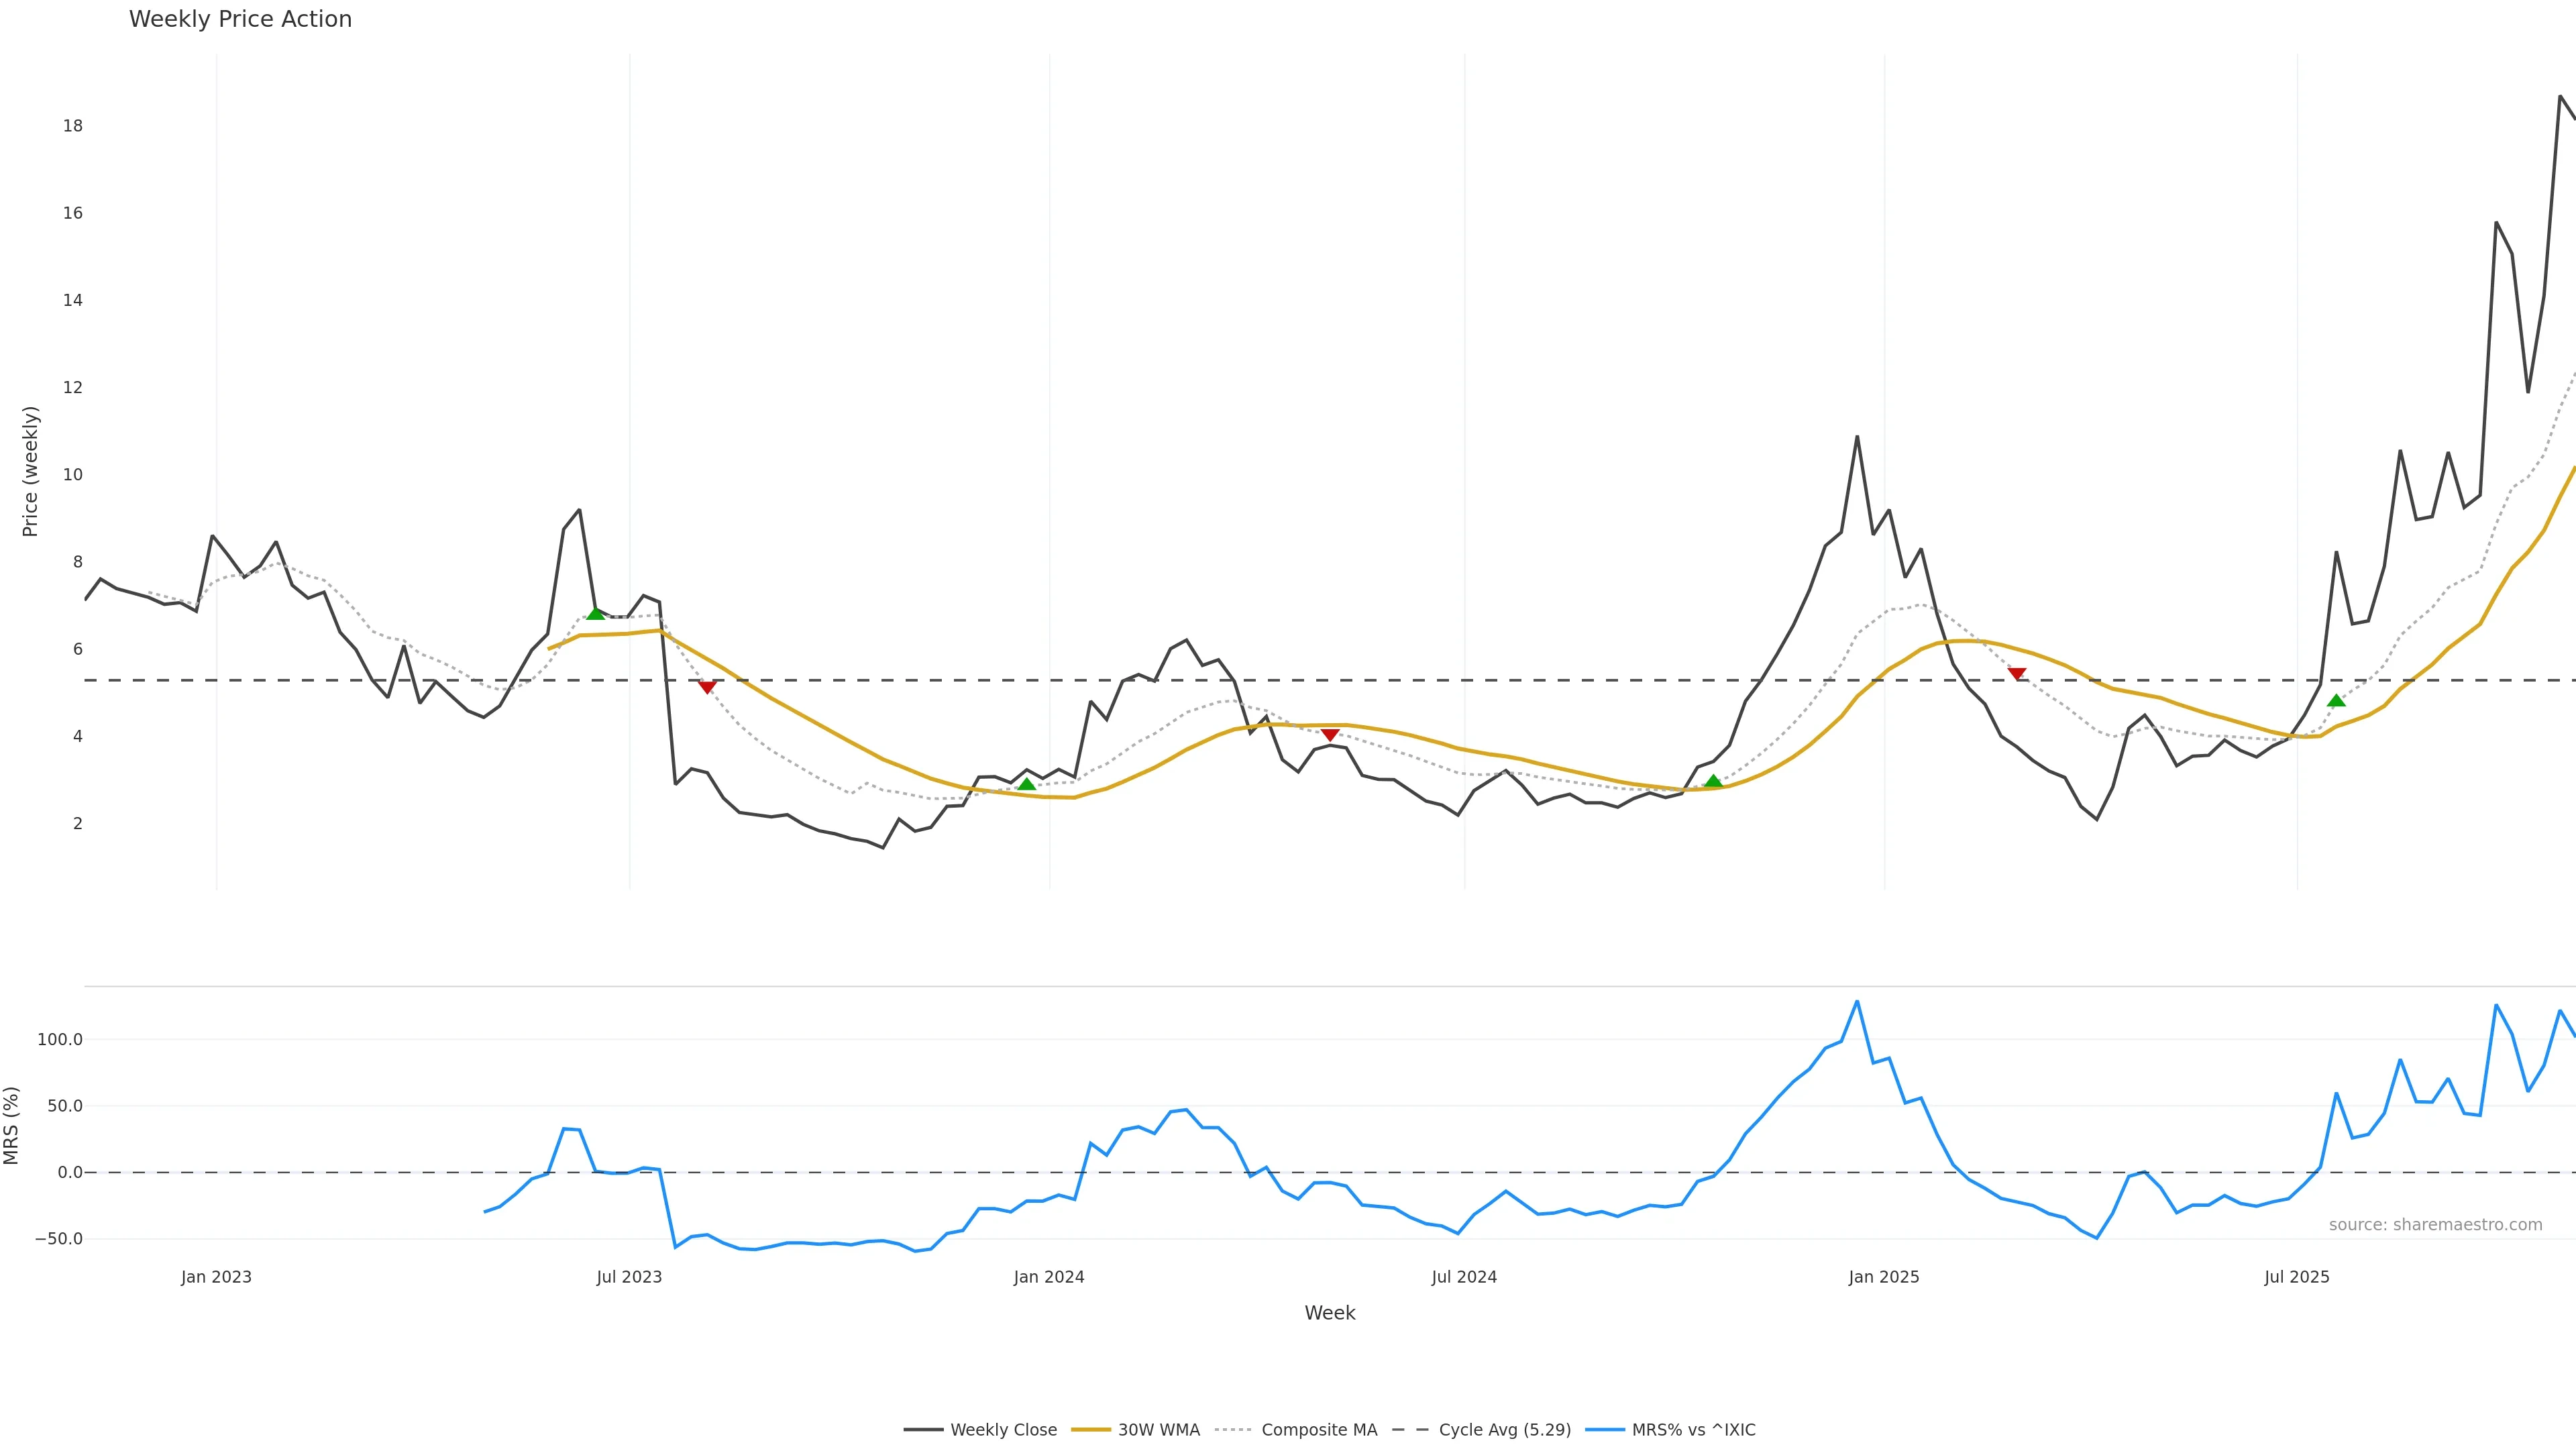Click the green up-triangle marker after July 2025
Screen dimensions: 2576x1449
(2336, 700)
